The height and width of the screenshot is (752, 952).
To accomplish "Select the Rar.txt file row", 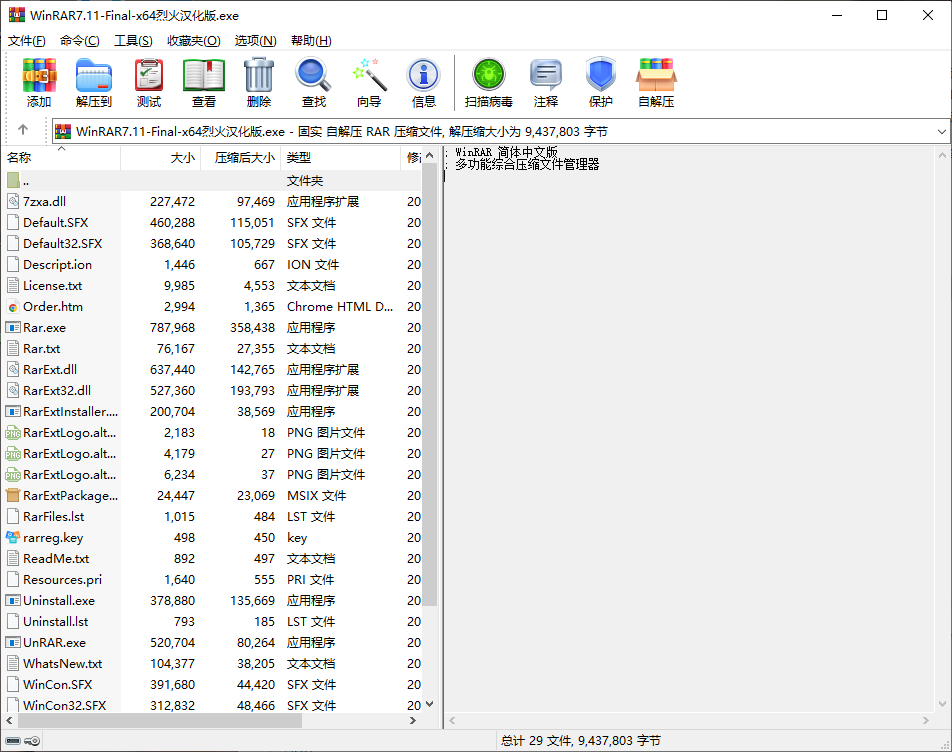I will pos(212,349).
